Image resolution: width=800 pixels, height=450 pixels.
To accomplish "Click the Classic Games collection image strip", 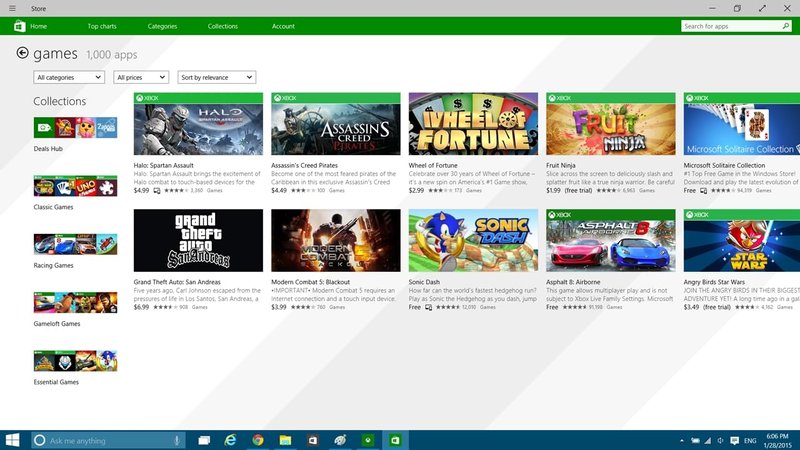I will coord(76,186).
